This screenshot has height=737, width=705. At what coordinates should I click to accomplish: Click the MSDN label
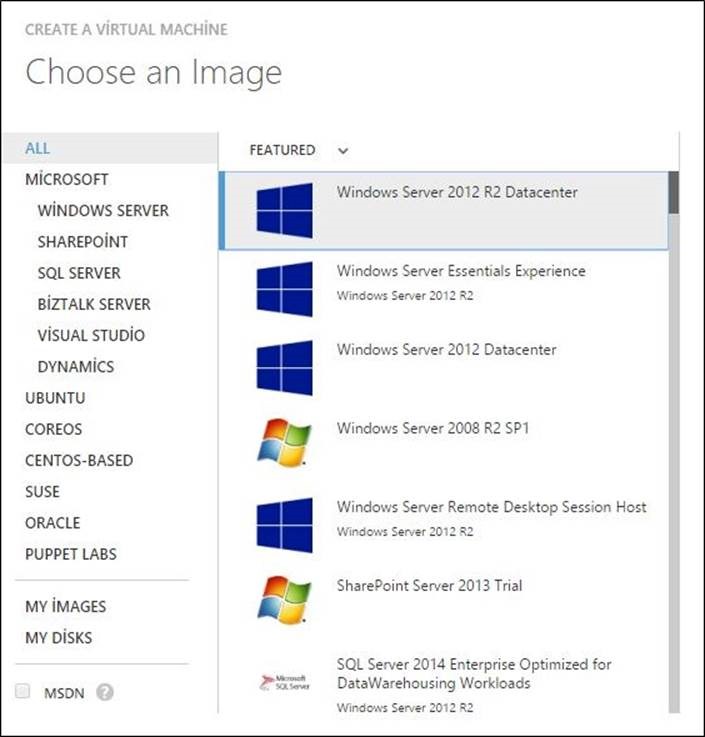coord(64,693)
